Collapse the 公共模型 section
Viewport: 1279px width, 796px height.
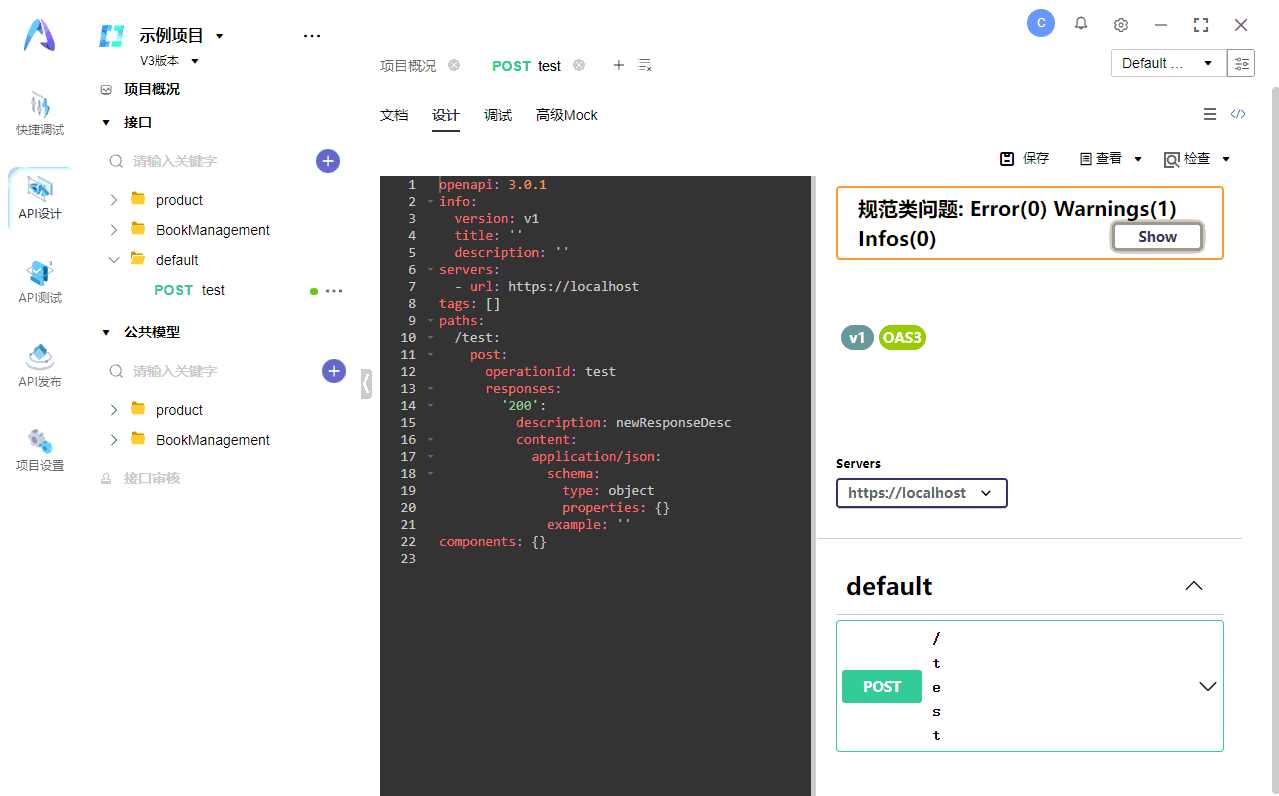106,333
